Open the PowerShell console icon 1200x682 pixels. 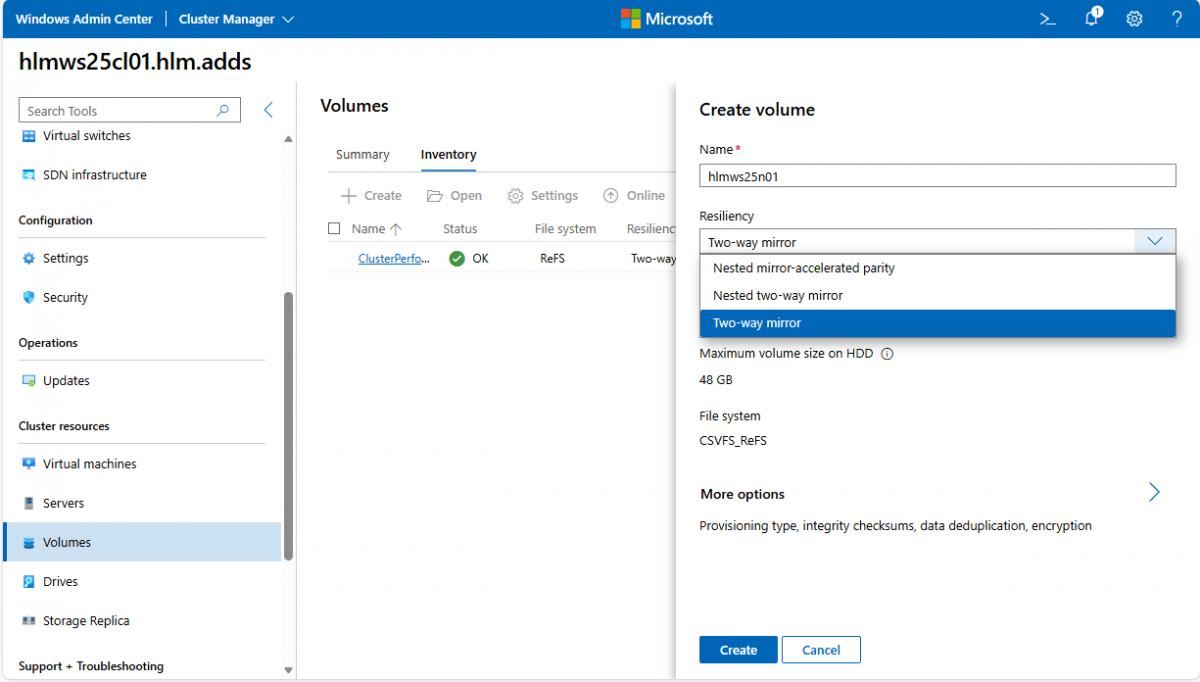(1047, 19)
